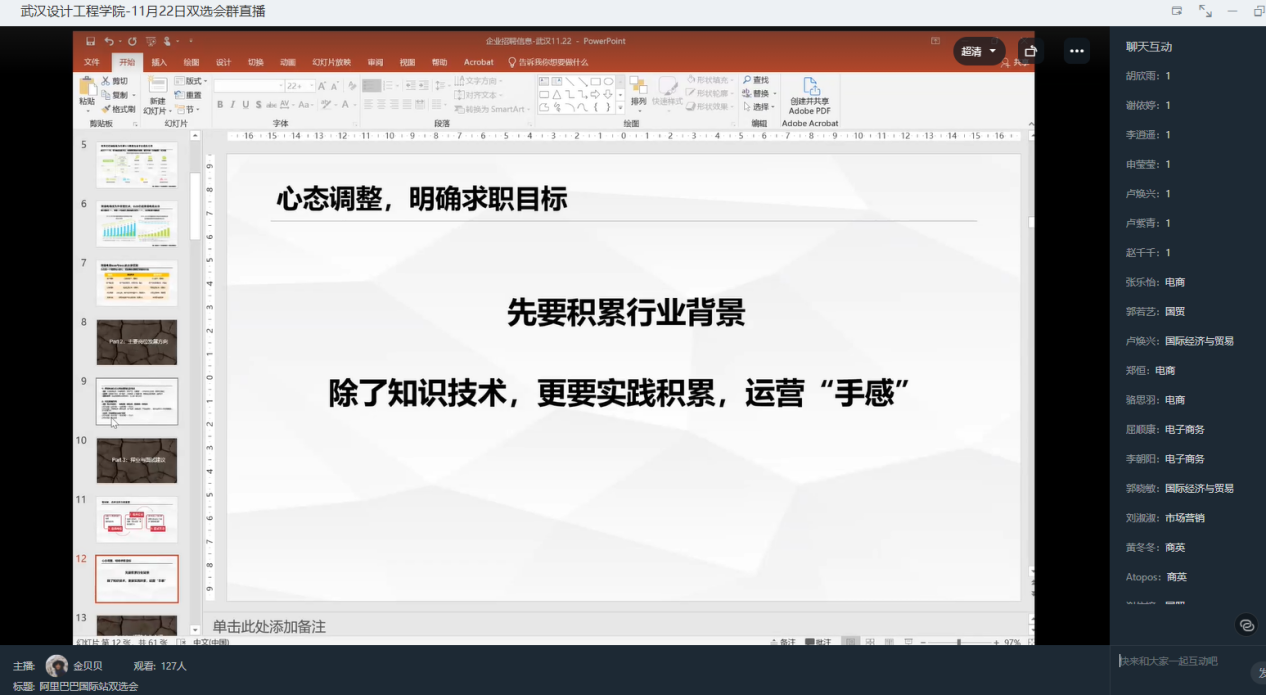Click the Arrange (排列) icon
This screenshot has width=1266, height=695.
click(x=638, y=88)
